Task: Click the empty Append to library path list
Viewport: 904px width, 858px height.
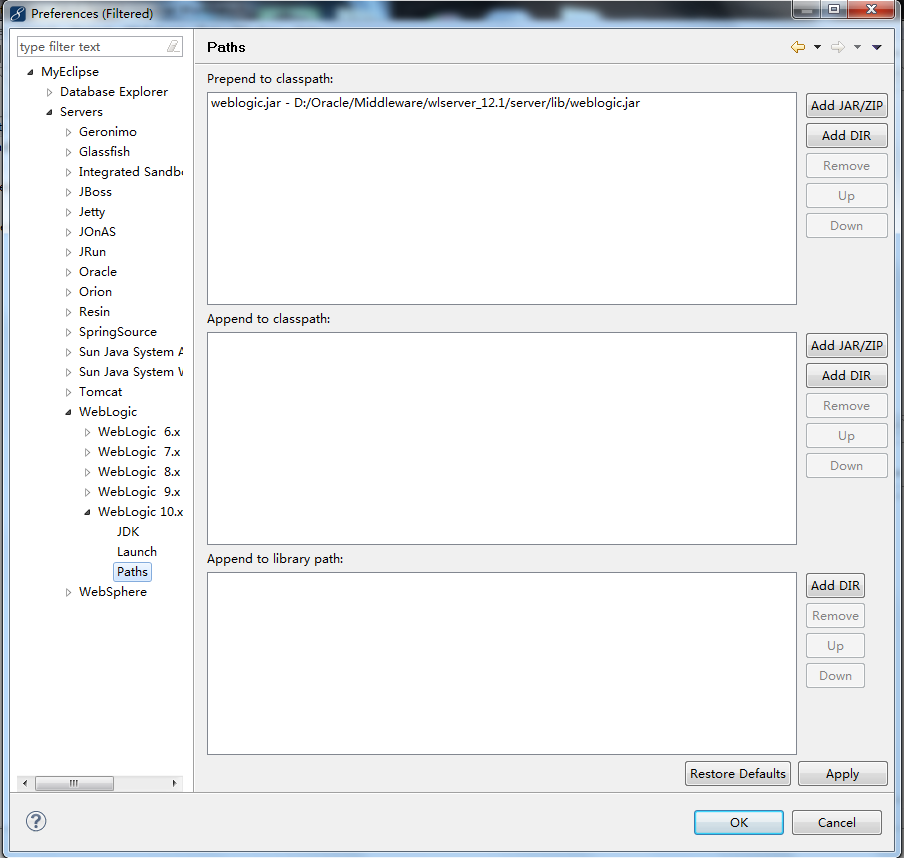Action: [502, 663]
